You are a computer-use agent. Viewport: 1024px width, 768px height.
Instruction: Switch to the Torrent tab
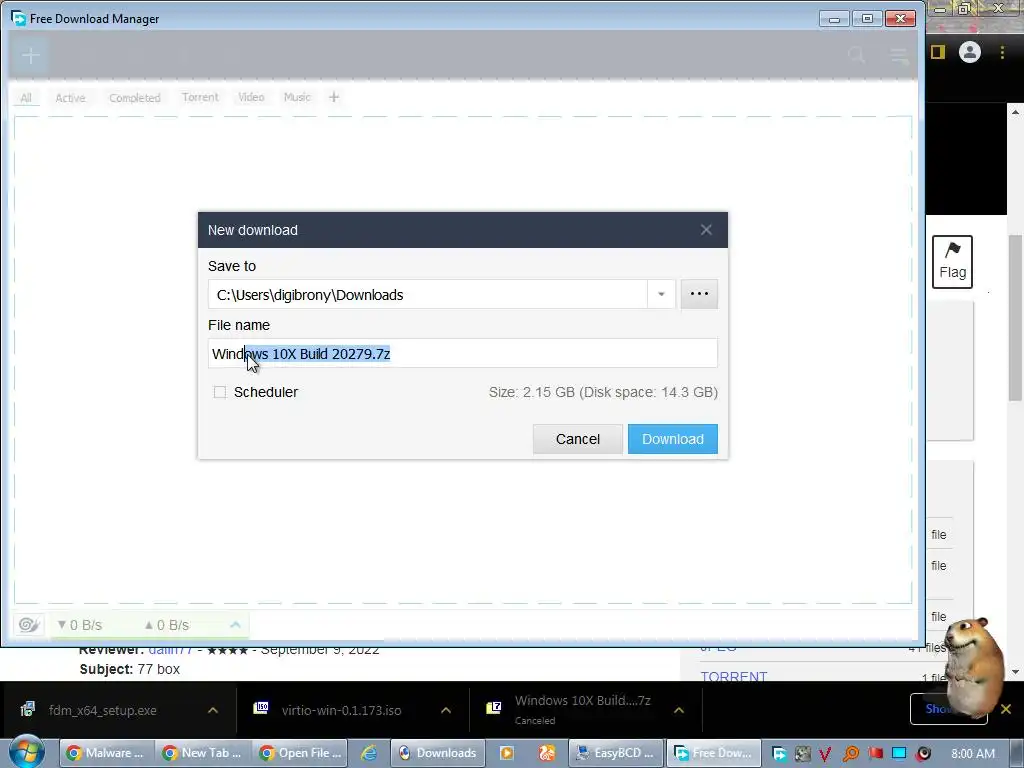[x=200, y=97]
